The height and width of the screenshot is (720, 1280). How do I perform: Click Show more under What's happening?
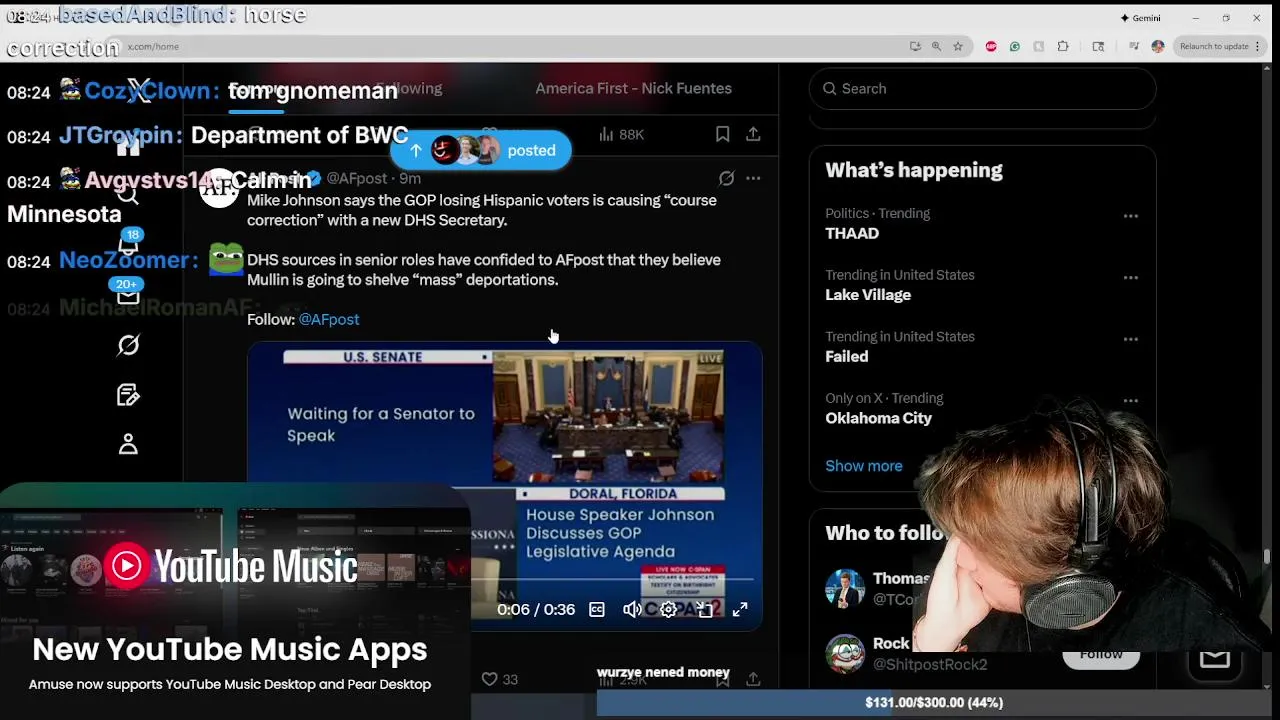[864, 466]
